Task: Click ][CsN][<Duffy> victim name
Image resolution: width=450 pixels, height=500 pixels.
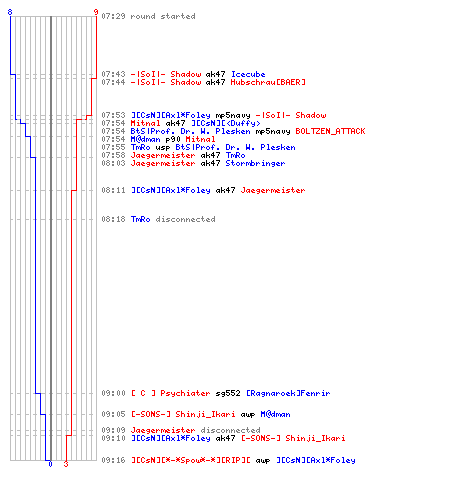Action: (226, 123)
